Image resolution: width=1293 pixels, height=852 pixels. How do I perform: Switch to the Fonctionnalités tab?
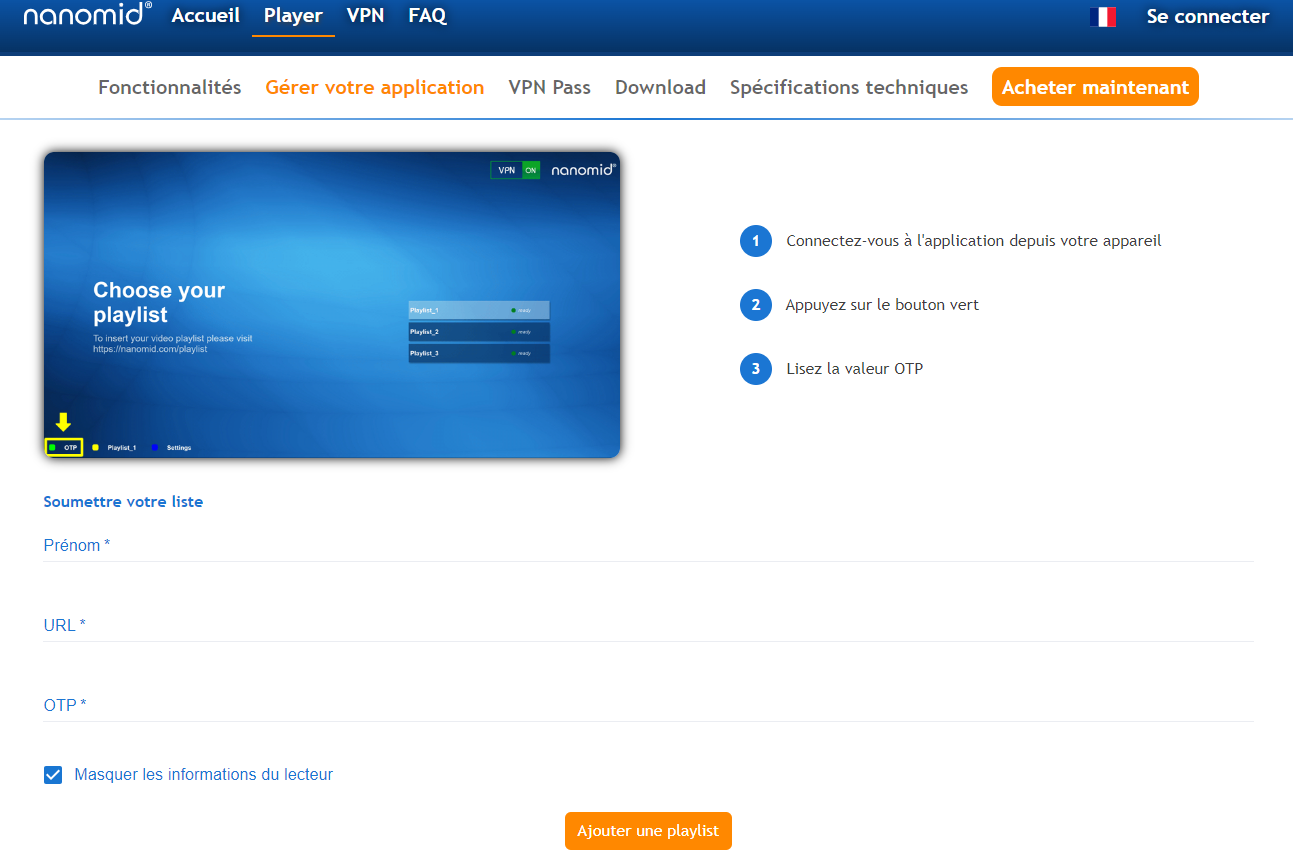tap(170, 87)
